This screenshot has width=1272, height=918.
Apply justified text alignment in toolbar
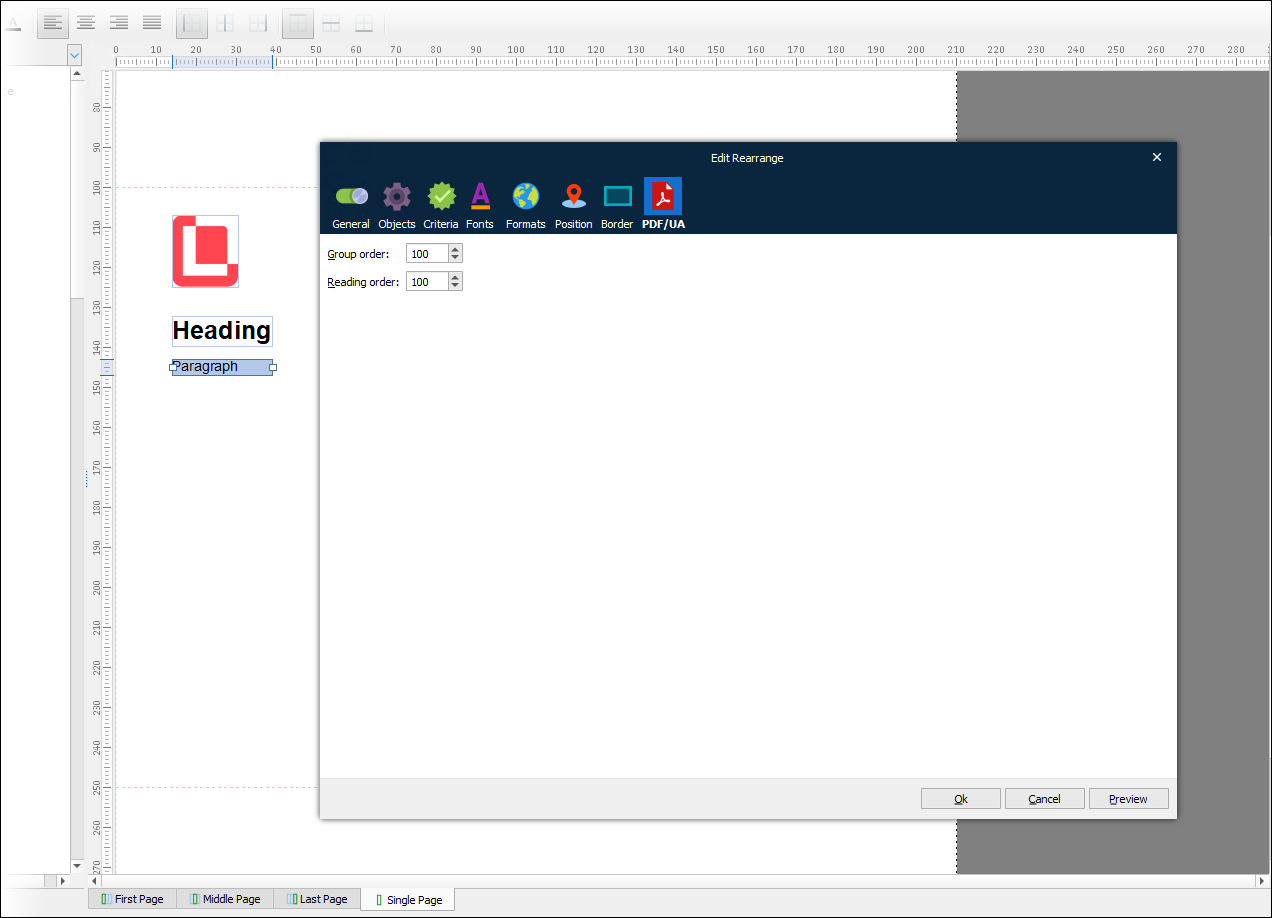(x=152, y=22)
